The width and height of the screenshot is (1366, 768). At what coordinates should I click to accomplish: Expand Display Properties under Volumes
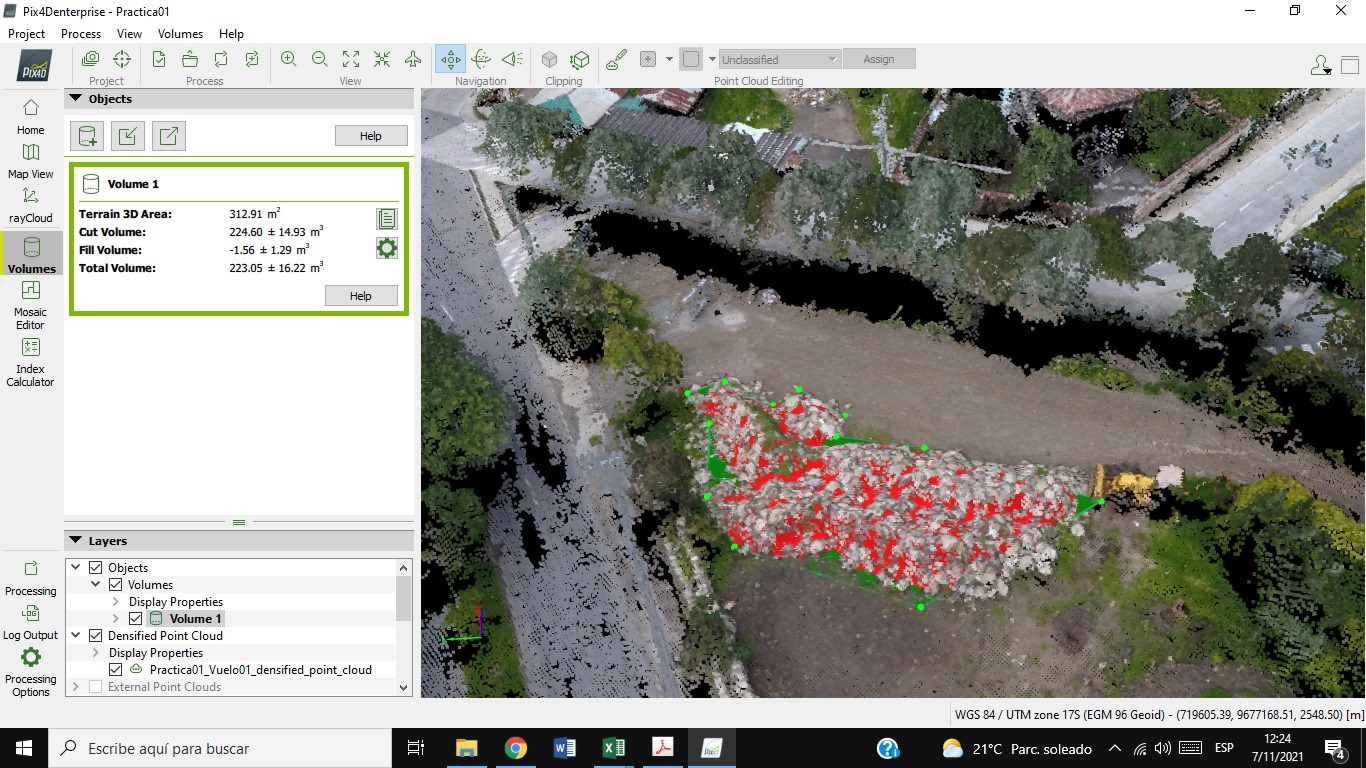(x=115, y=602)
